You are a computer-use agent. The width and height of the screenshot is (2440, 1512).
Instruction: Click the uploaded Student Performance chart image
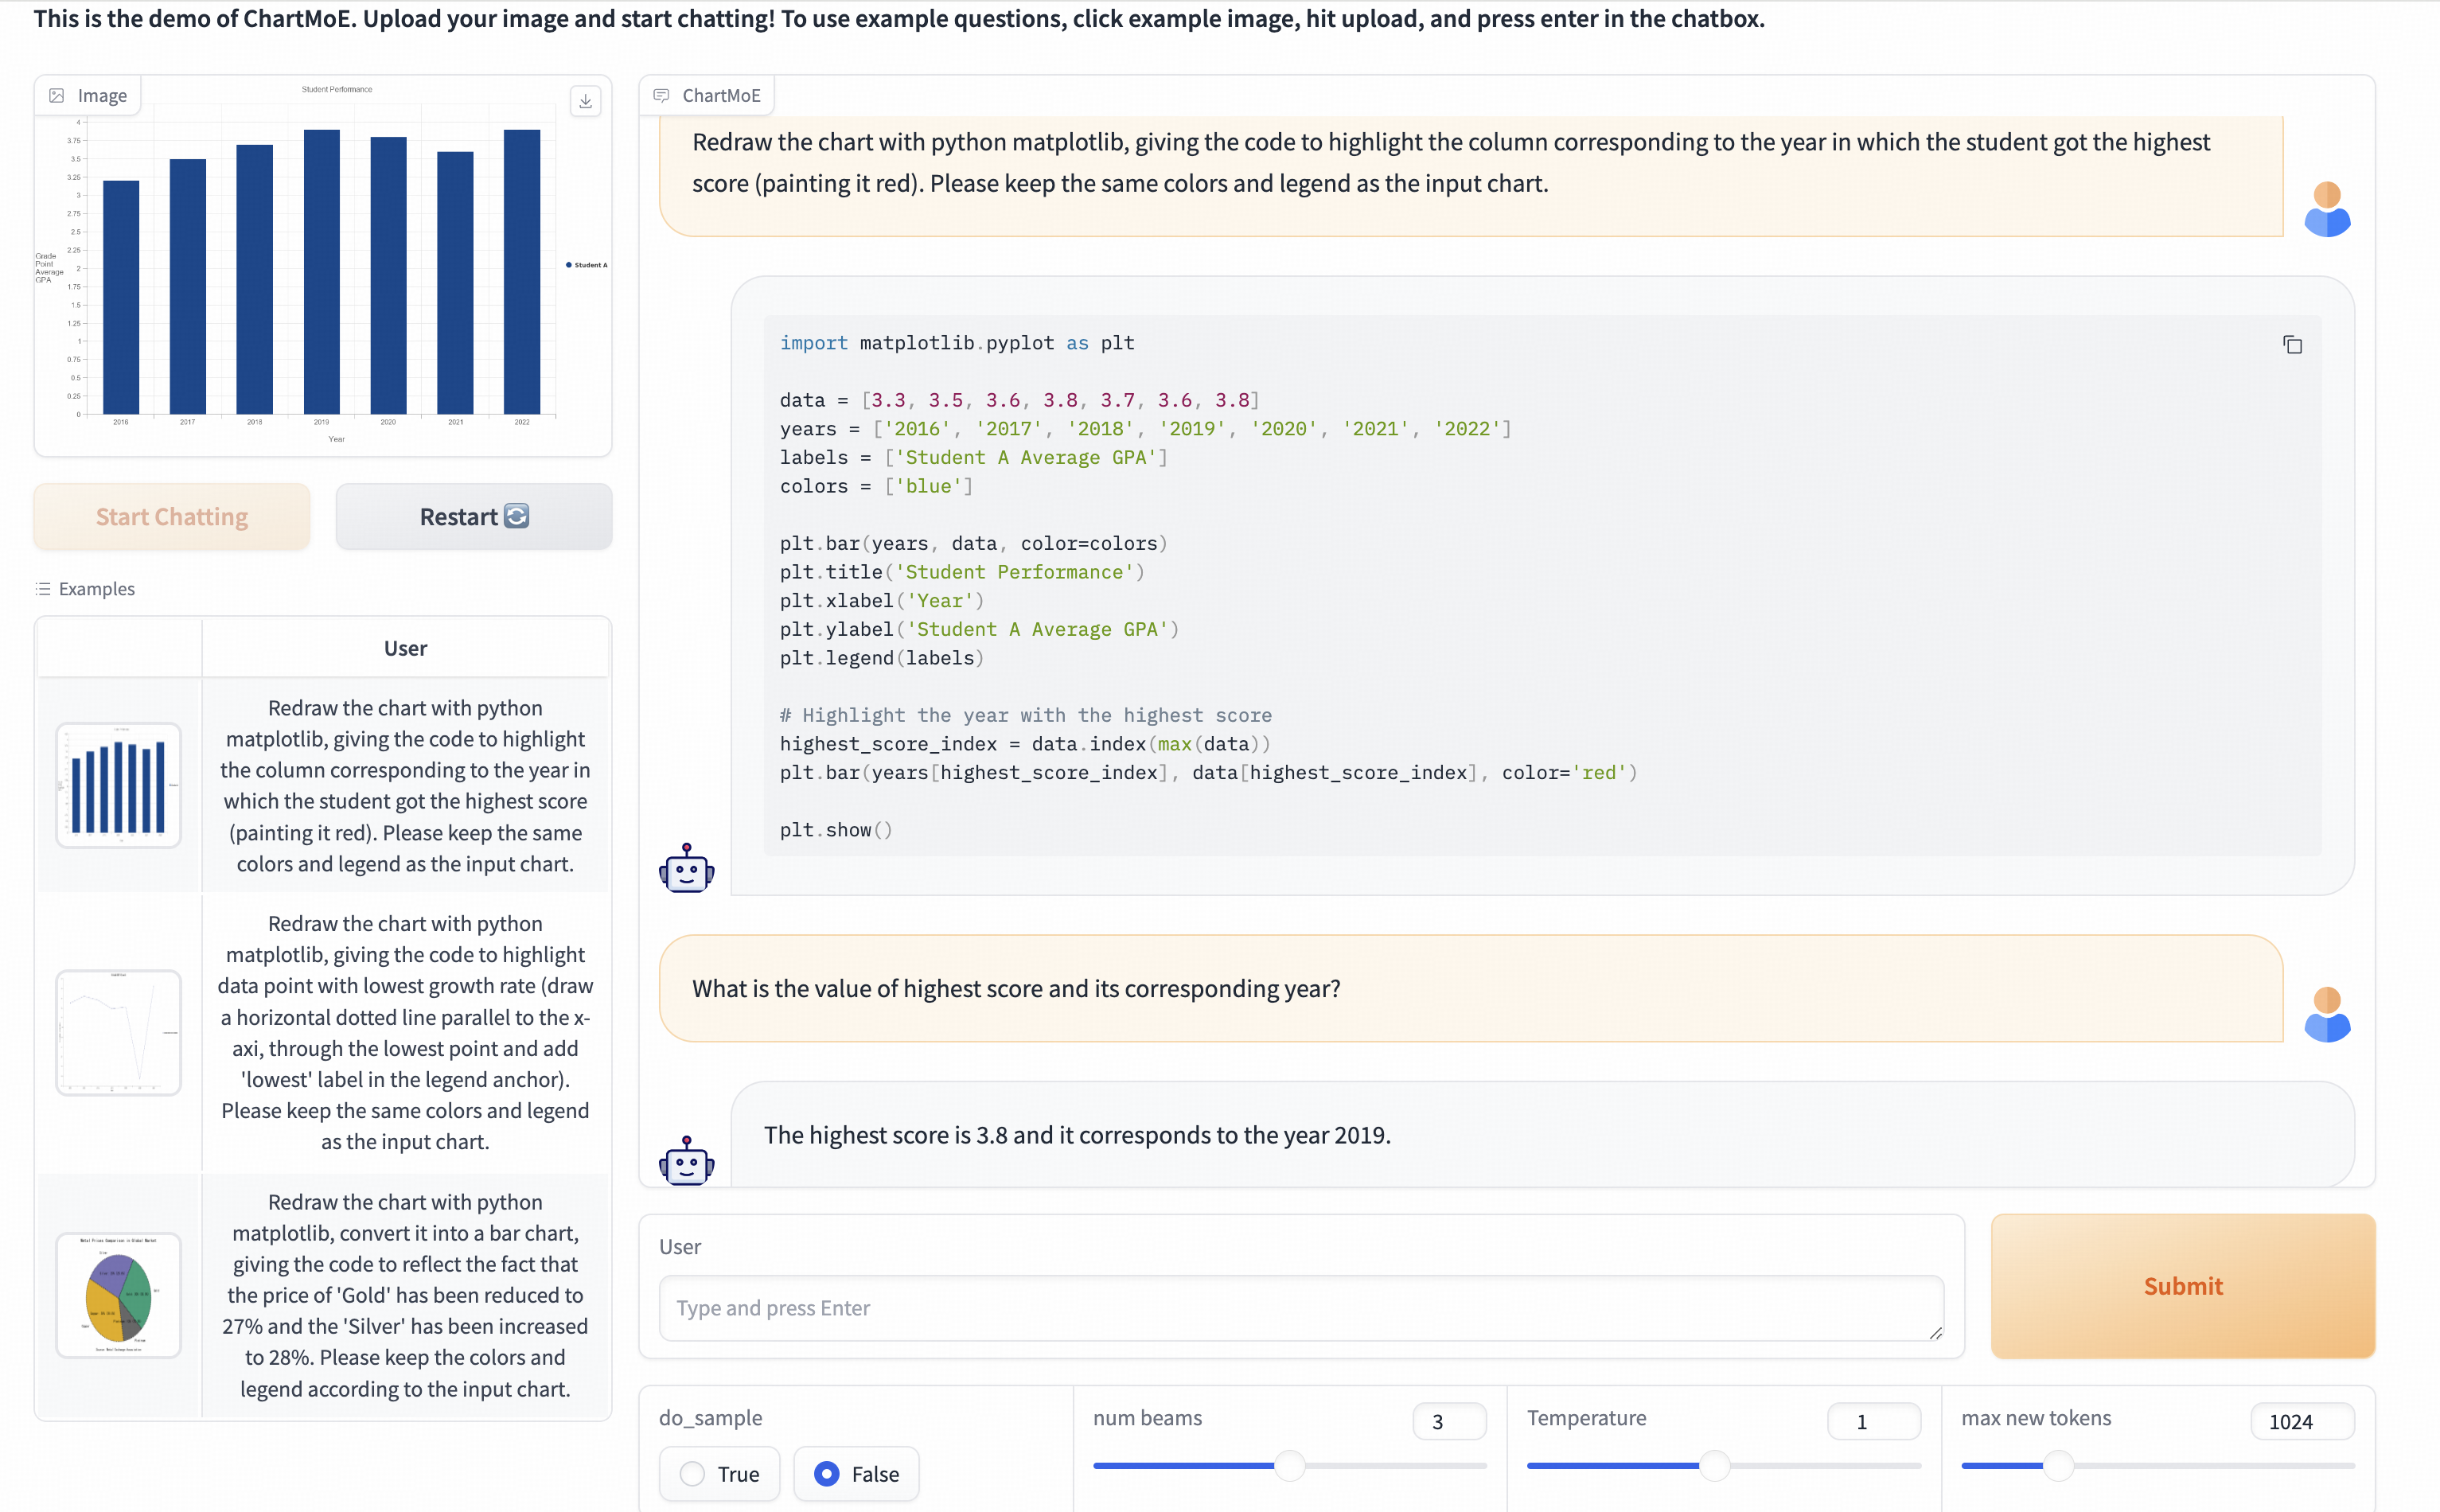coord(323,266)
